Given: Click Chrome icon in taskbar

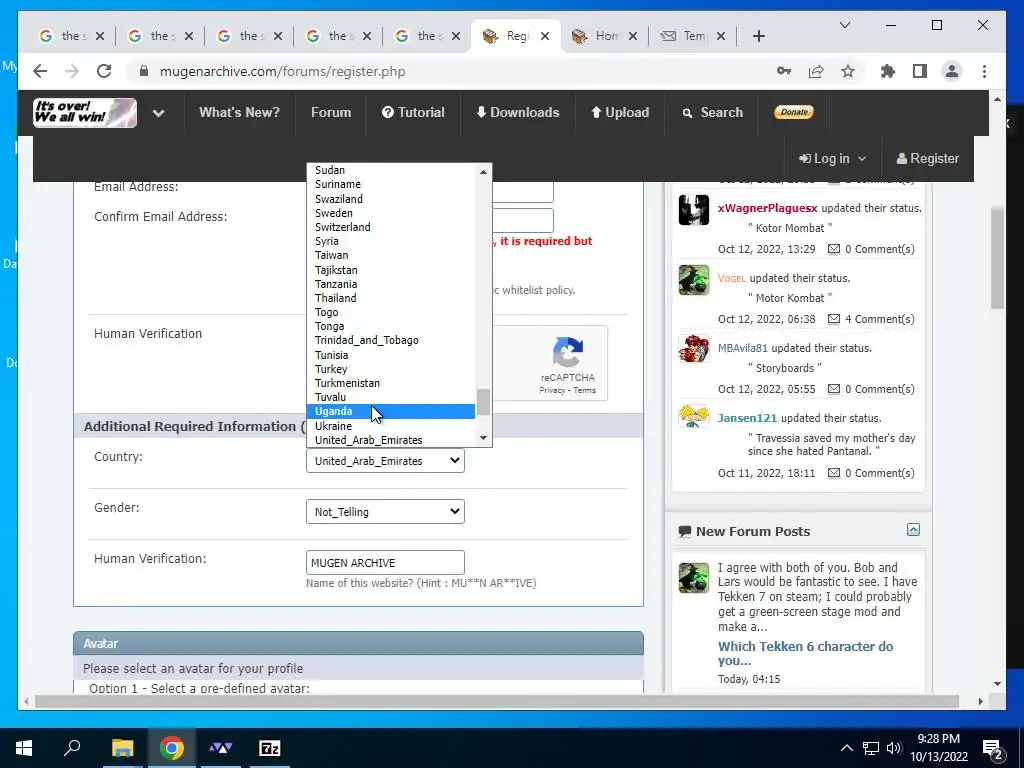Looking at the screenshot, I should (172, 748).
